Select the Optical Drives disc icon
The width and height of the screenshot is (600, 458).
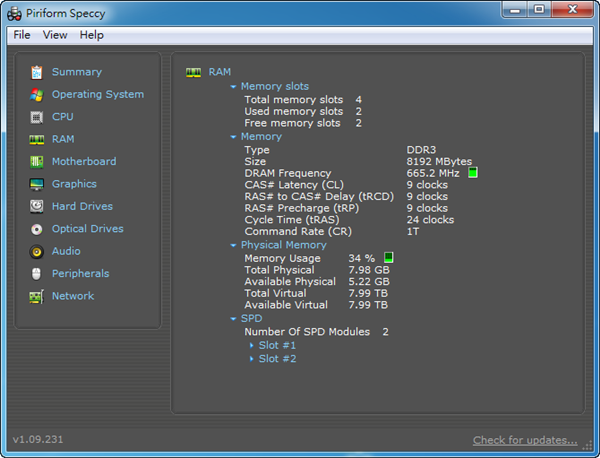pos(37,229)
